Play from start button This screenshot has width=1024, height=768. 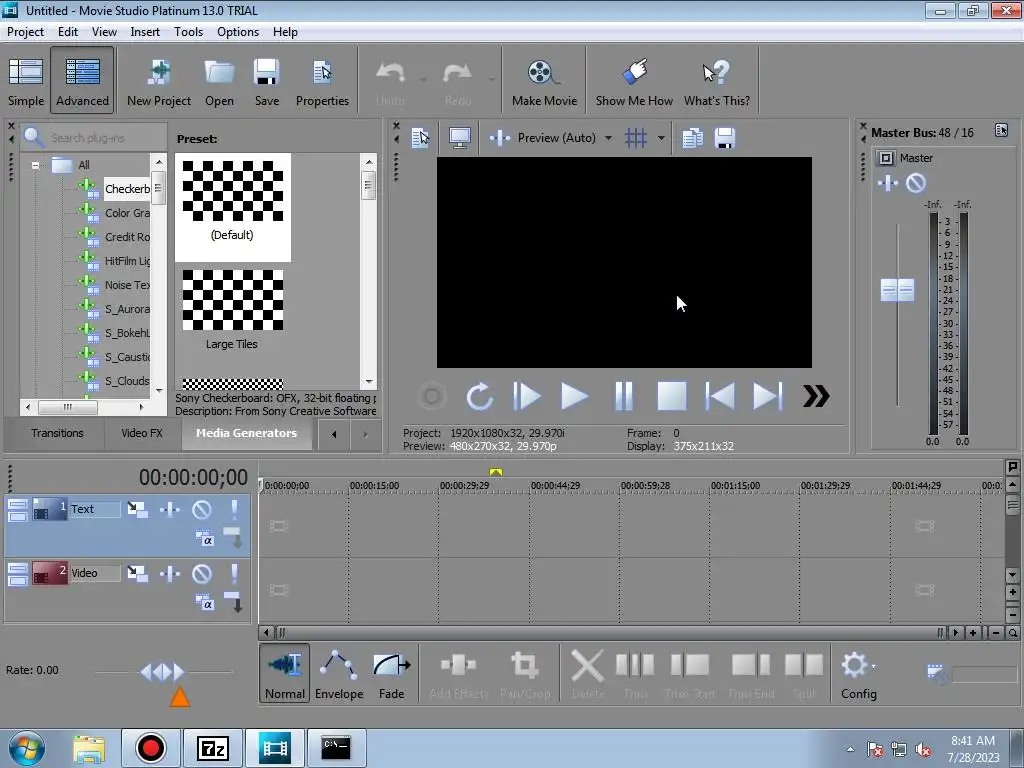[x=526, y=396]
